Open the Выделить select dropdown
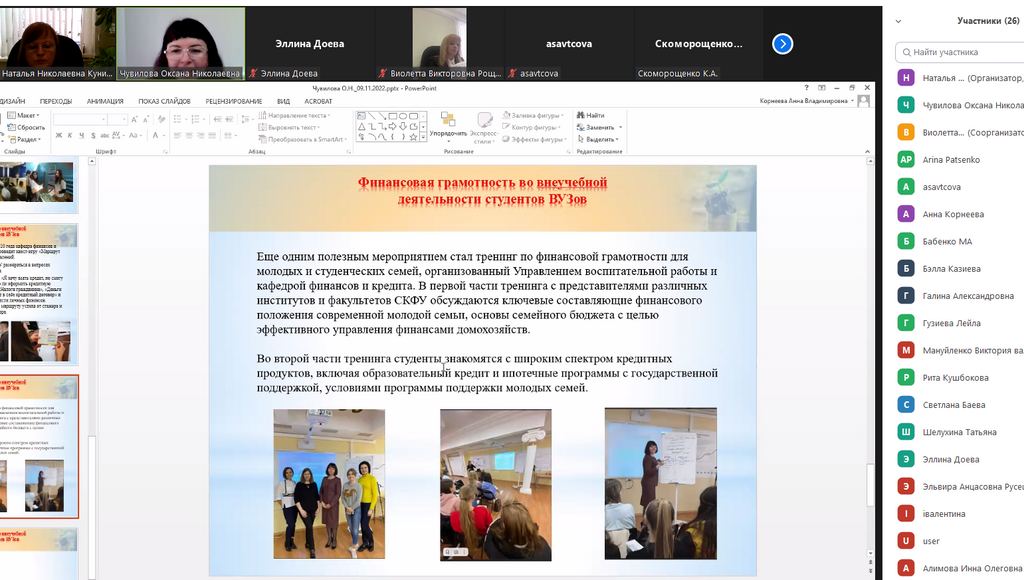This screenshot has height=580, width=1024. click(598, 139)
